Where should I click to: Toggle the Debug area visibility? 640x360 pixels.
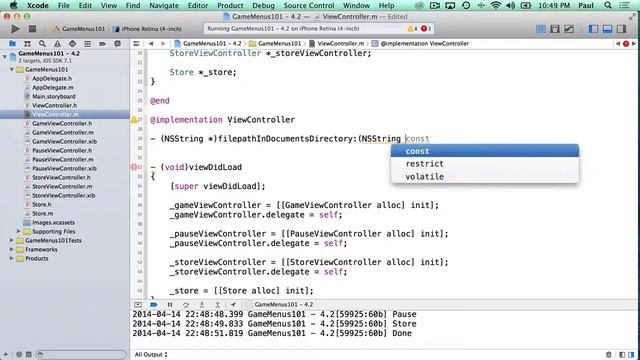click(607, 29)
